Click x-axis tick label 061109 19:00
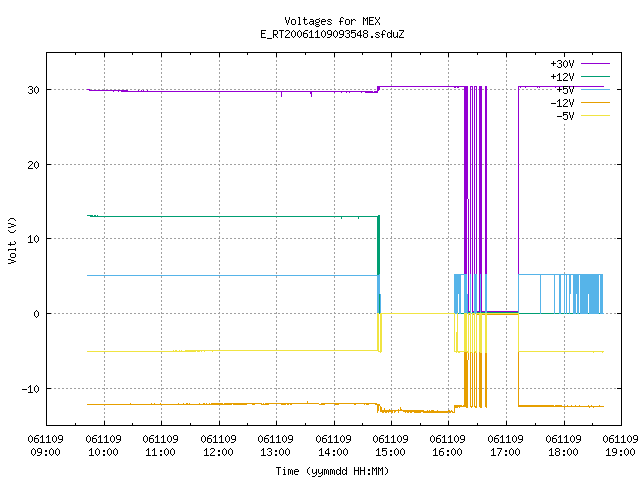 pyautogui.click(x=620, y=446)
